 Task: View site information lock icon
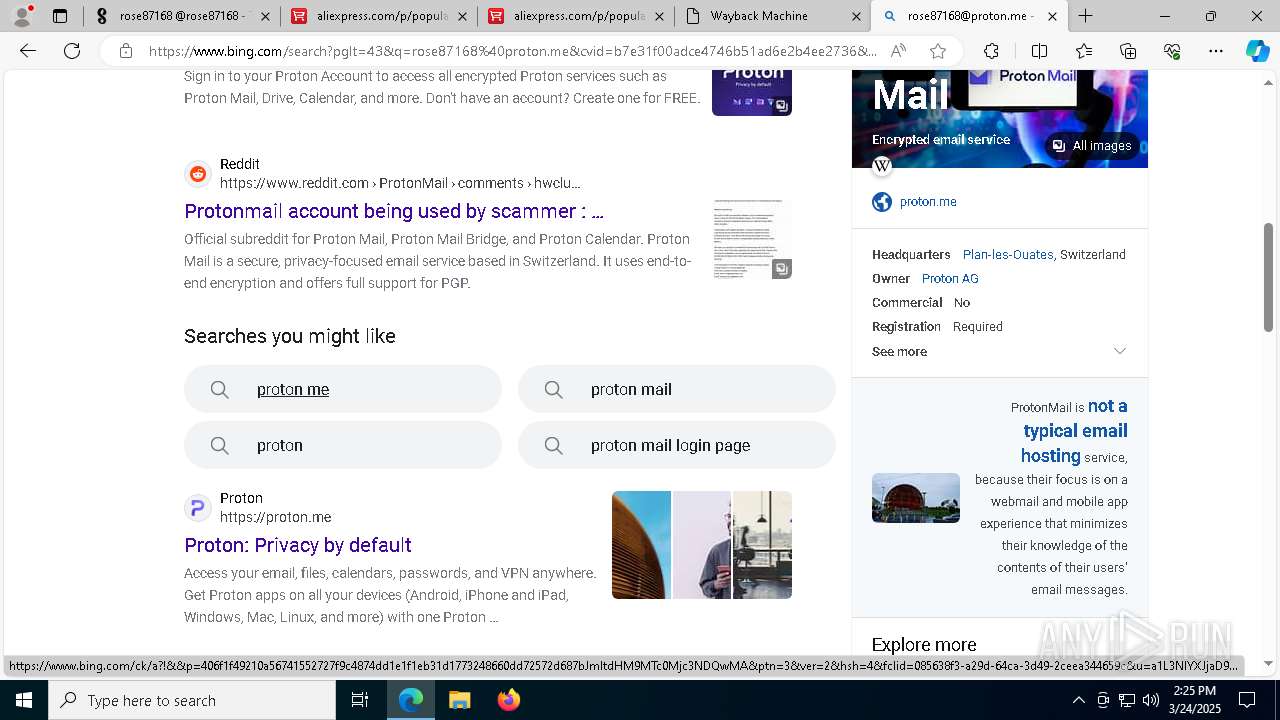point(125,51)
